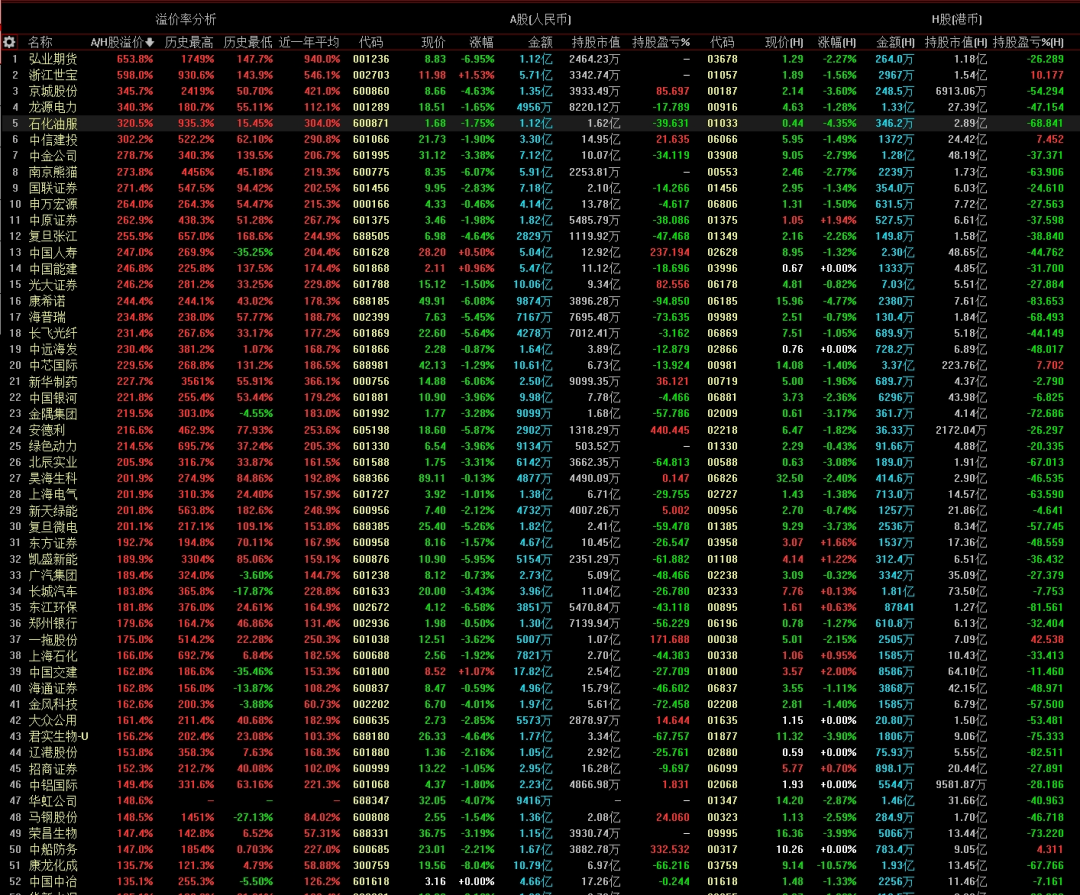Sort by 持股市值 A-share column header
The image size is (1080, 895).
[596, 43]
